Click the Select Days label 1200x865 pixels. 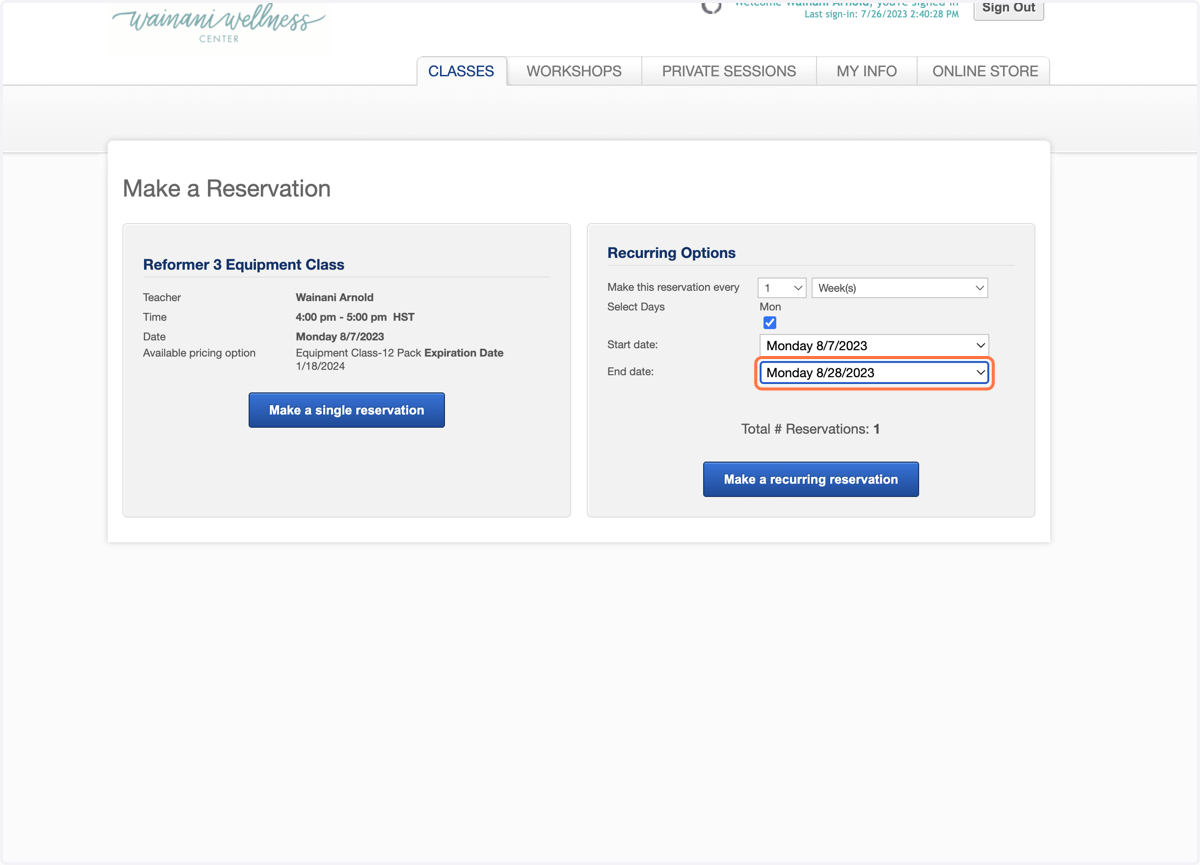point(636,307)
